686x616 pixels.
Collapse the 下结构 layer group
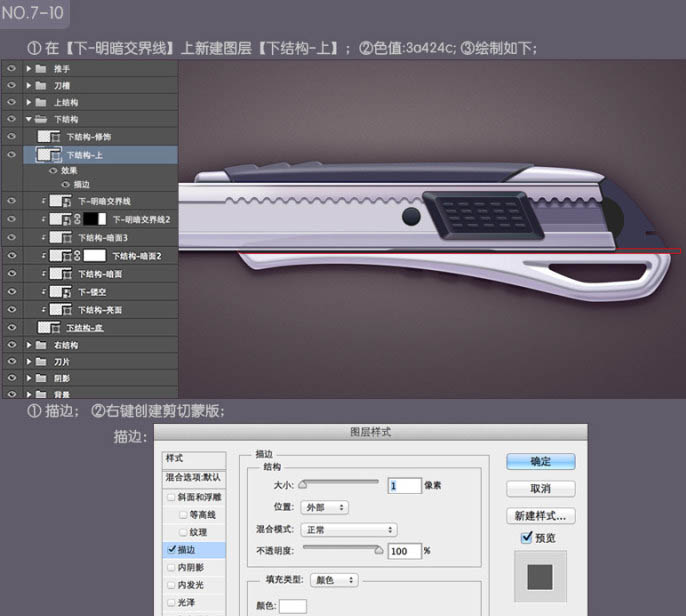pos(28,119)
